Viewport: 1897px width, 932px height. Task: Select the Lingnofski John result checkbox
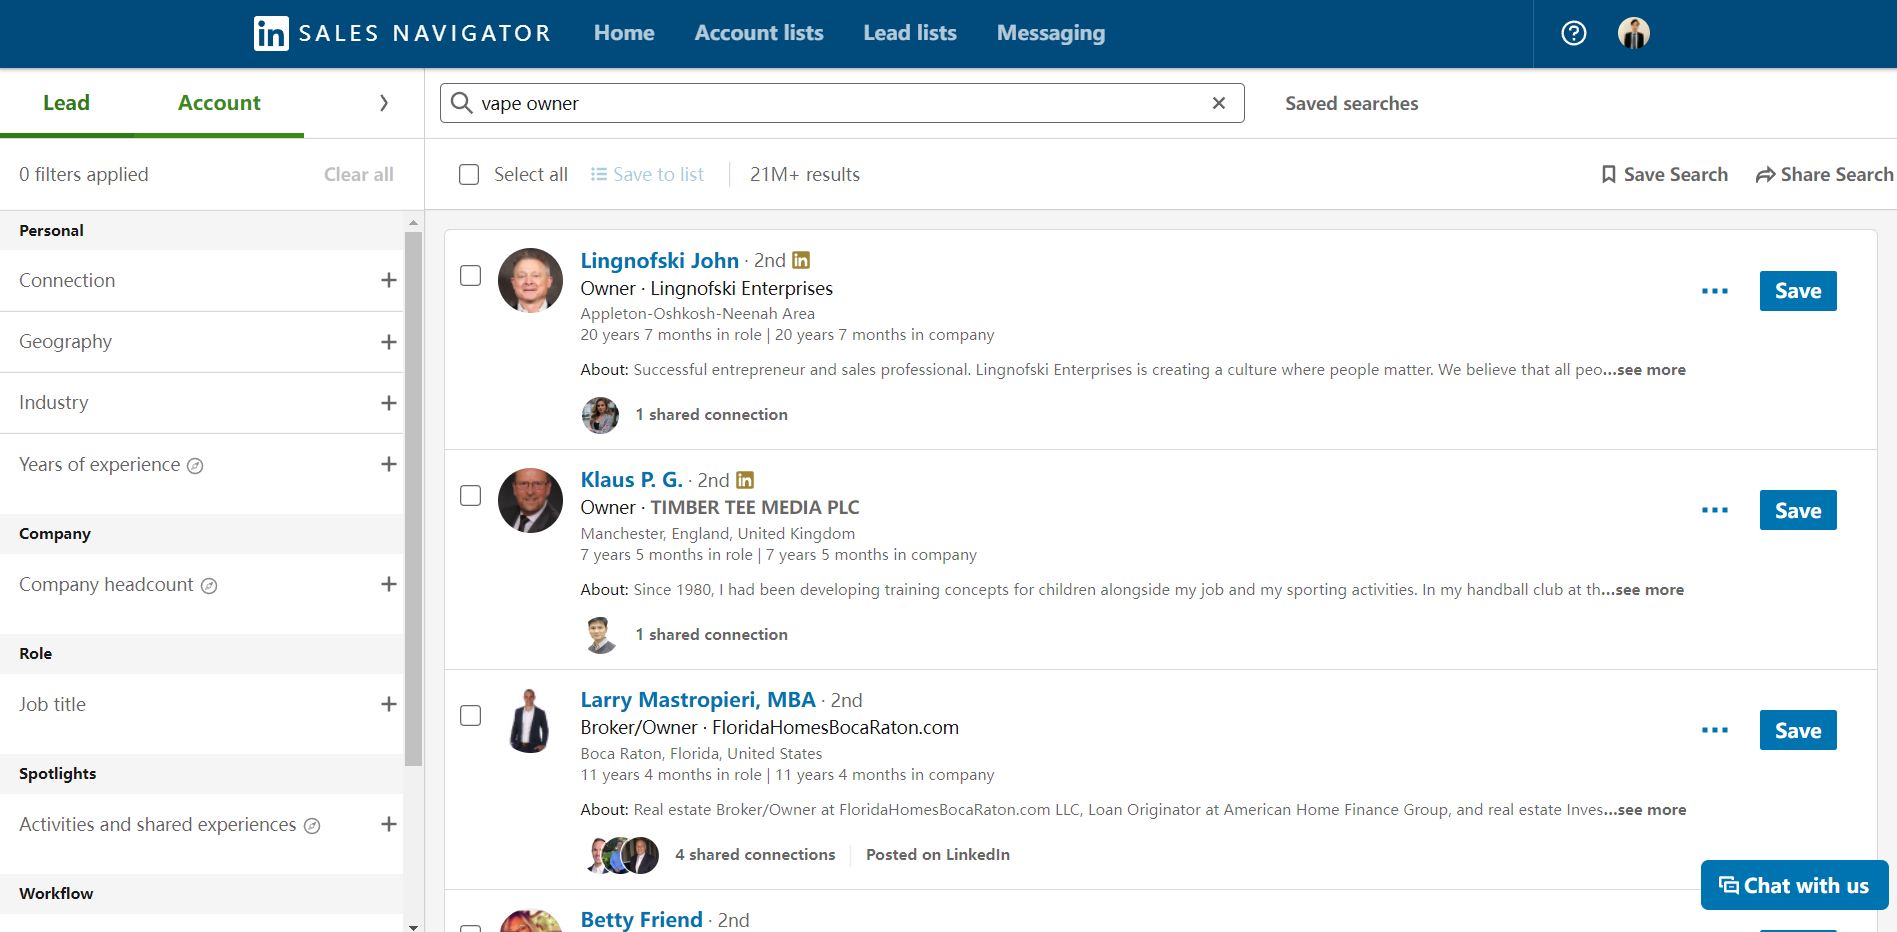[470, 276]
